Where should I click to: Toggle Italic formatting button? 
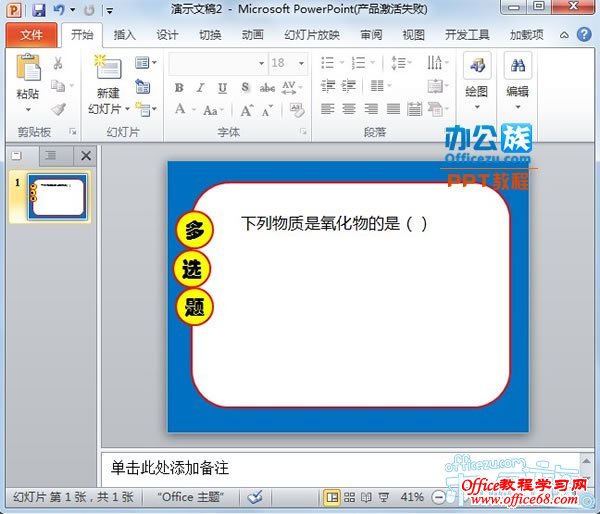[x=200, y=87]
